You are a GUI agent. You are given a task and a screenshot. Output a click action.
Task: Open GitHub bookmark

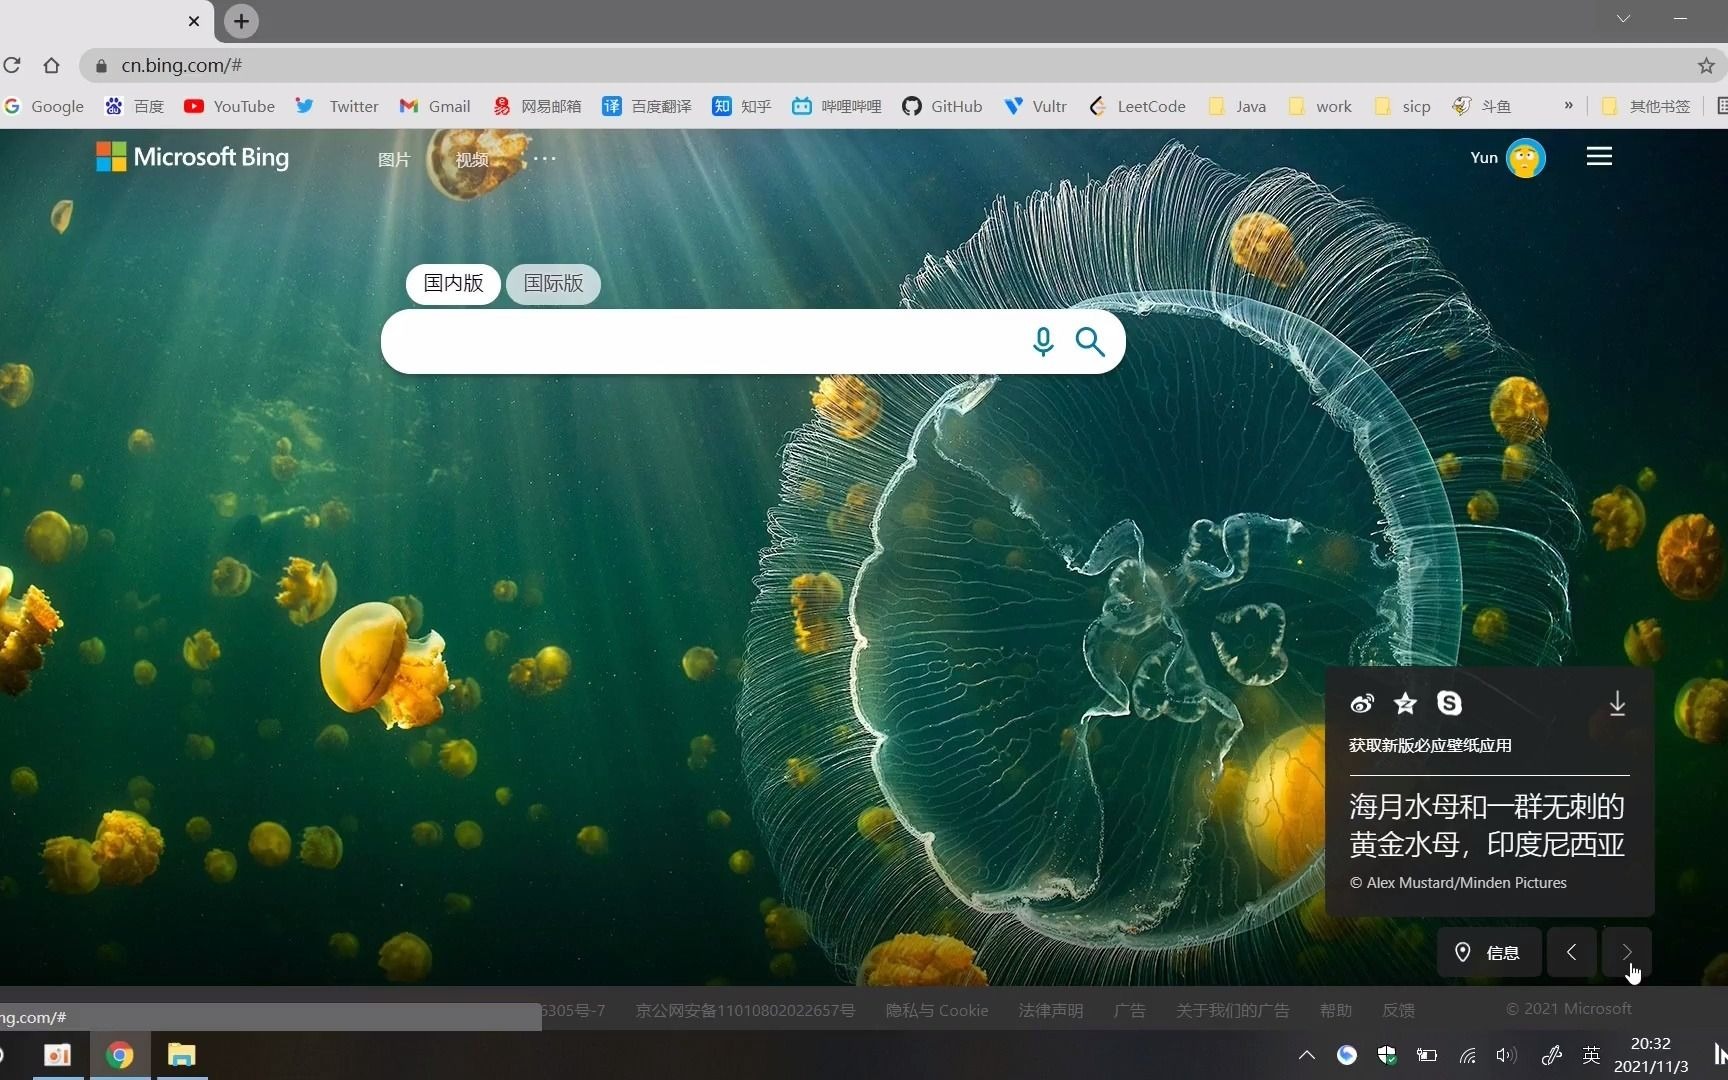[x=942, y=106]
